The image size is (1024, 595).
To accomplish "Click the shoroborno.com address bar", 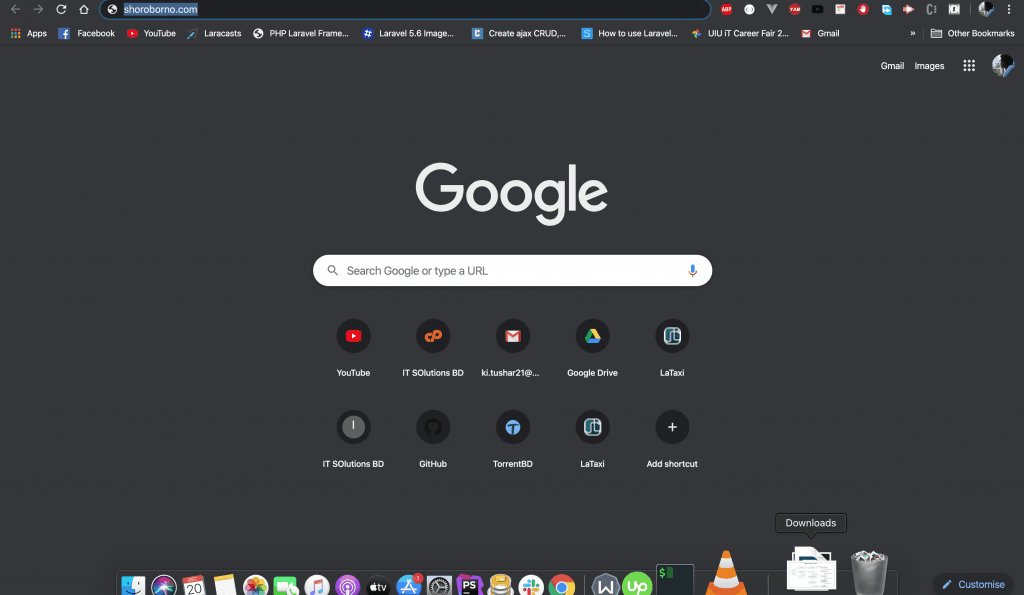I will (405, 9).
